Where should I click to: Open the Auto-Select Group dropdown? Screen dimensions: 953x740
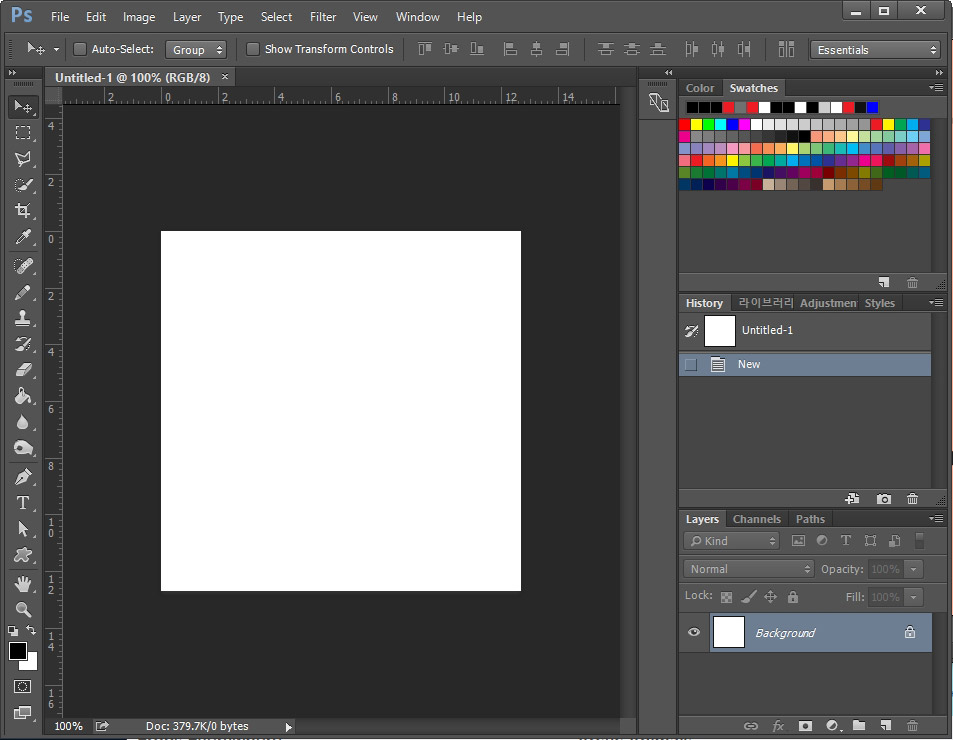196,50
